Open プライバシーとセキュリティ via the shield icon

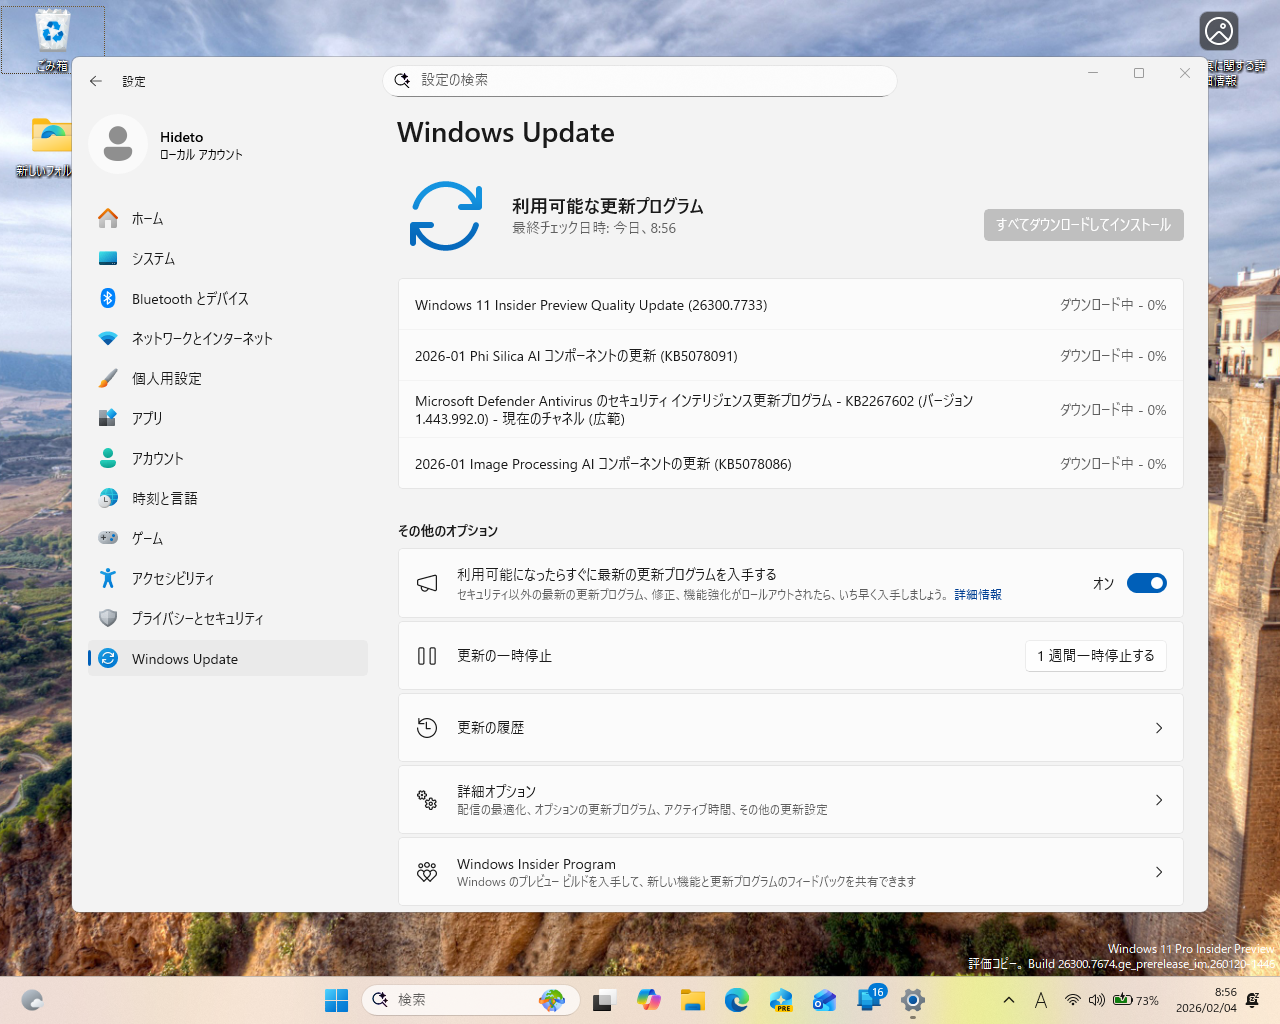click(x=108, y=618)
